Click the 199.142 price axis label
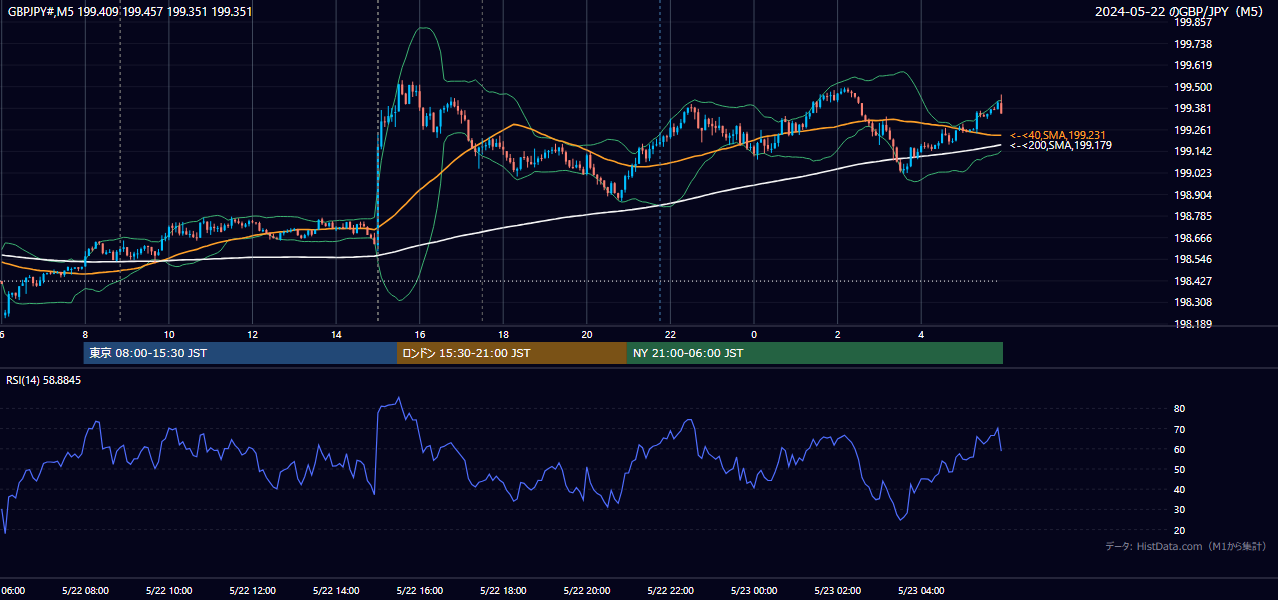The height and width of the screenshot is (600, 1278). coord(1192,151)
